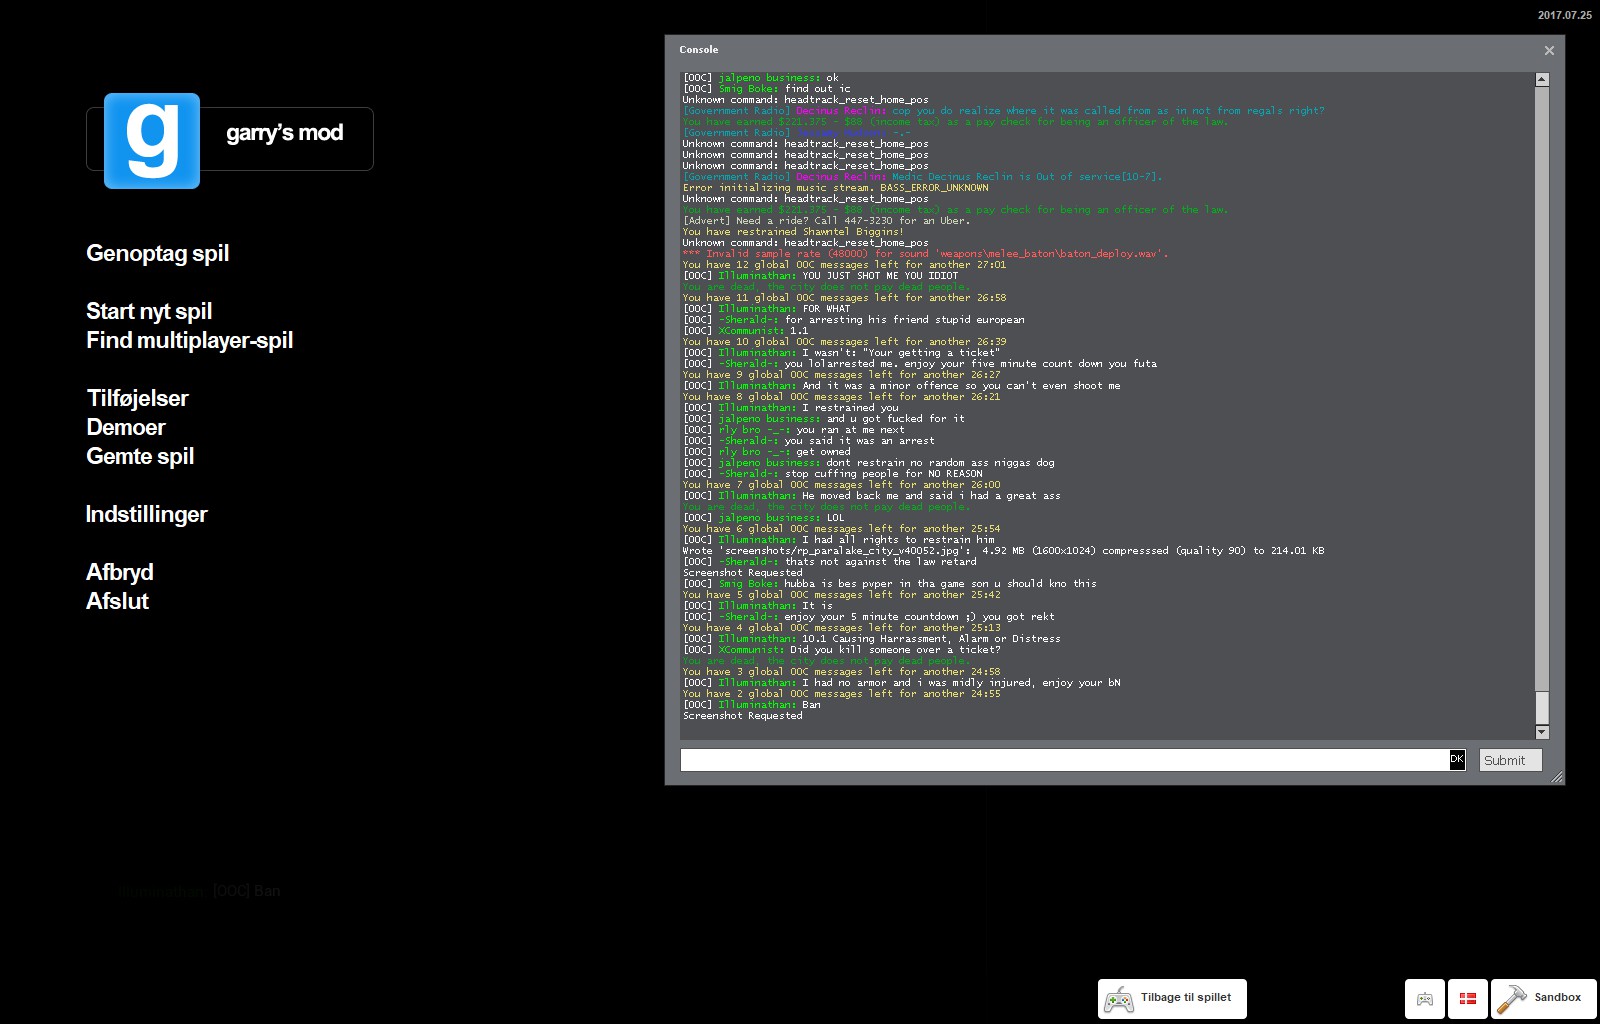1600x1024 pixels.
Task: Click Afbryd to disconnect
Action: 119,572
